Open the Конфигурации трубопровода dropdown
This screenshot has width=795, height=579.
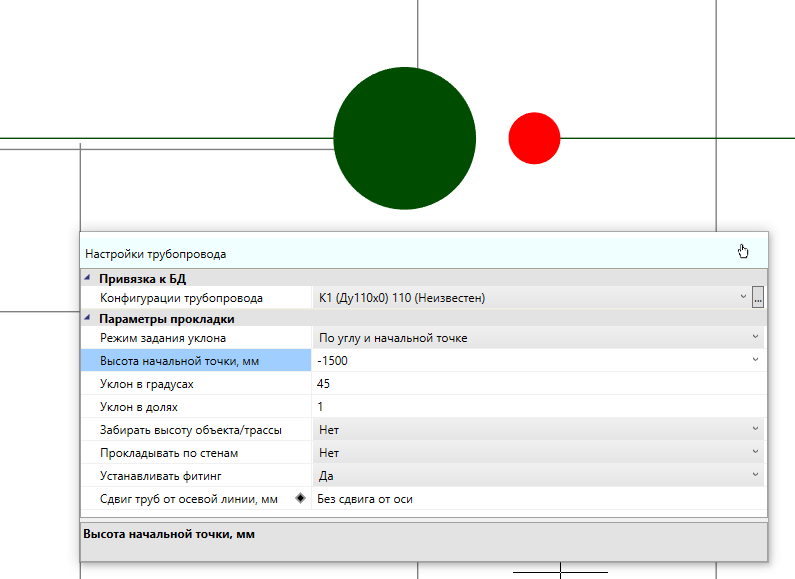[x=742, y=298]
